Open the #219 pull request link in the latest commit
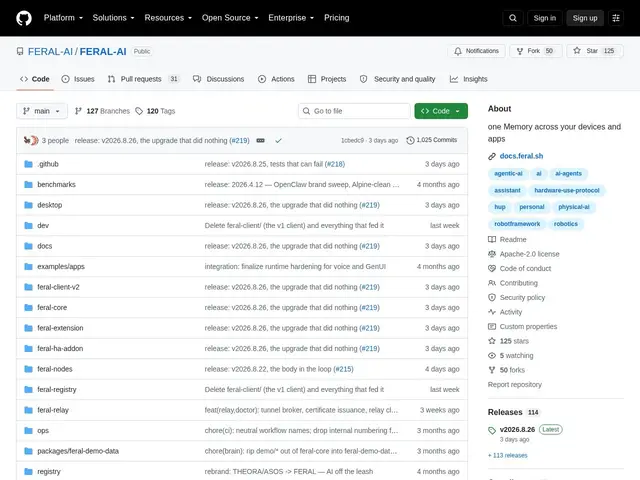 [239, 140]
